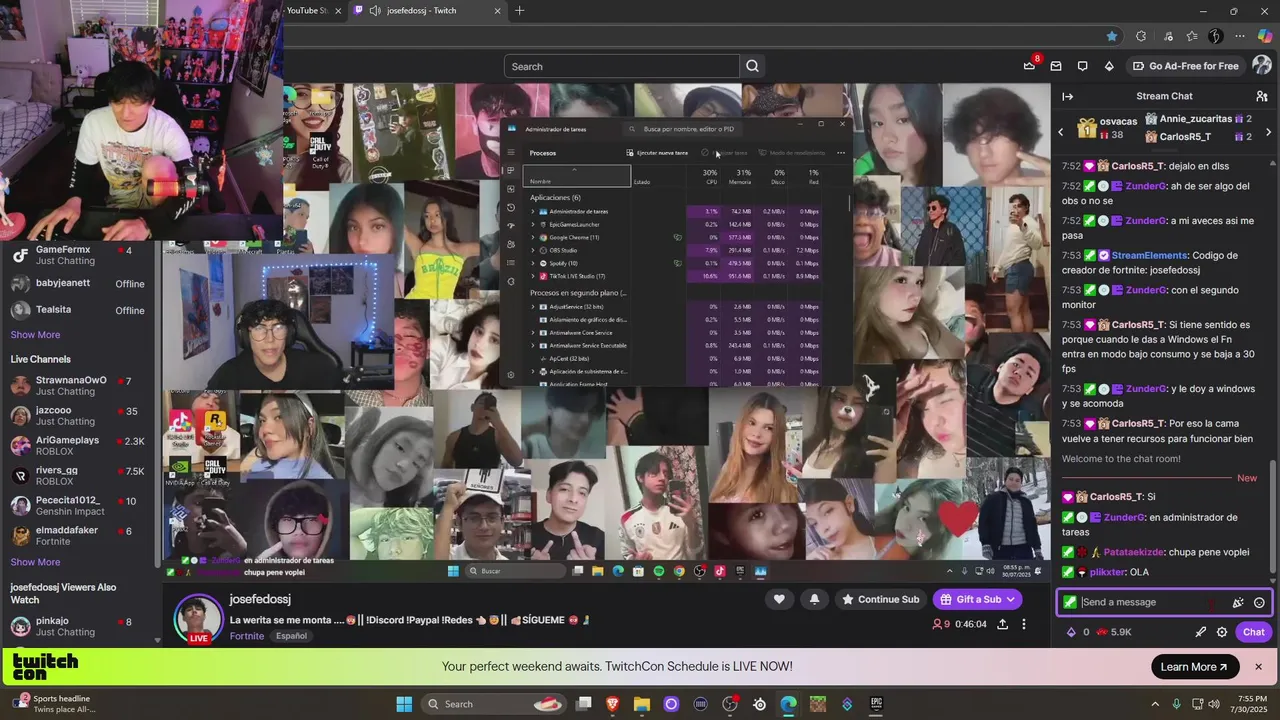Viewport: 1280px width, 720px height.
Task: Click Learn More on TwitchCon banner
Action: 1194,667
